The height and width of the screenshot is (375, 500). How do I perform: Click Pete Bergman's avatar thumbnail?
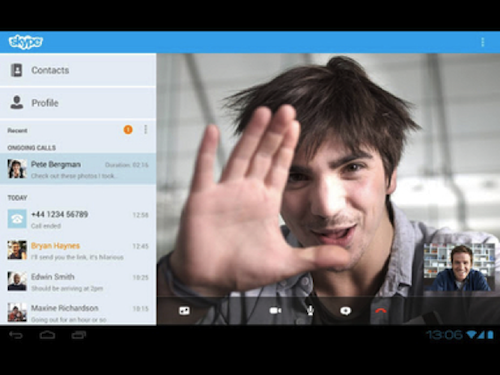coord(17,169)
